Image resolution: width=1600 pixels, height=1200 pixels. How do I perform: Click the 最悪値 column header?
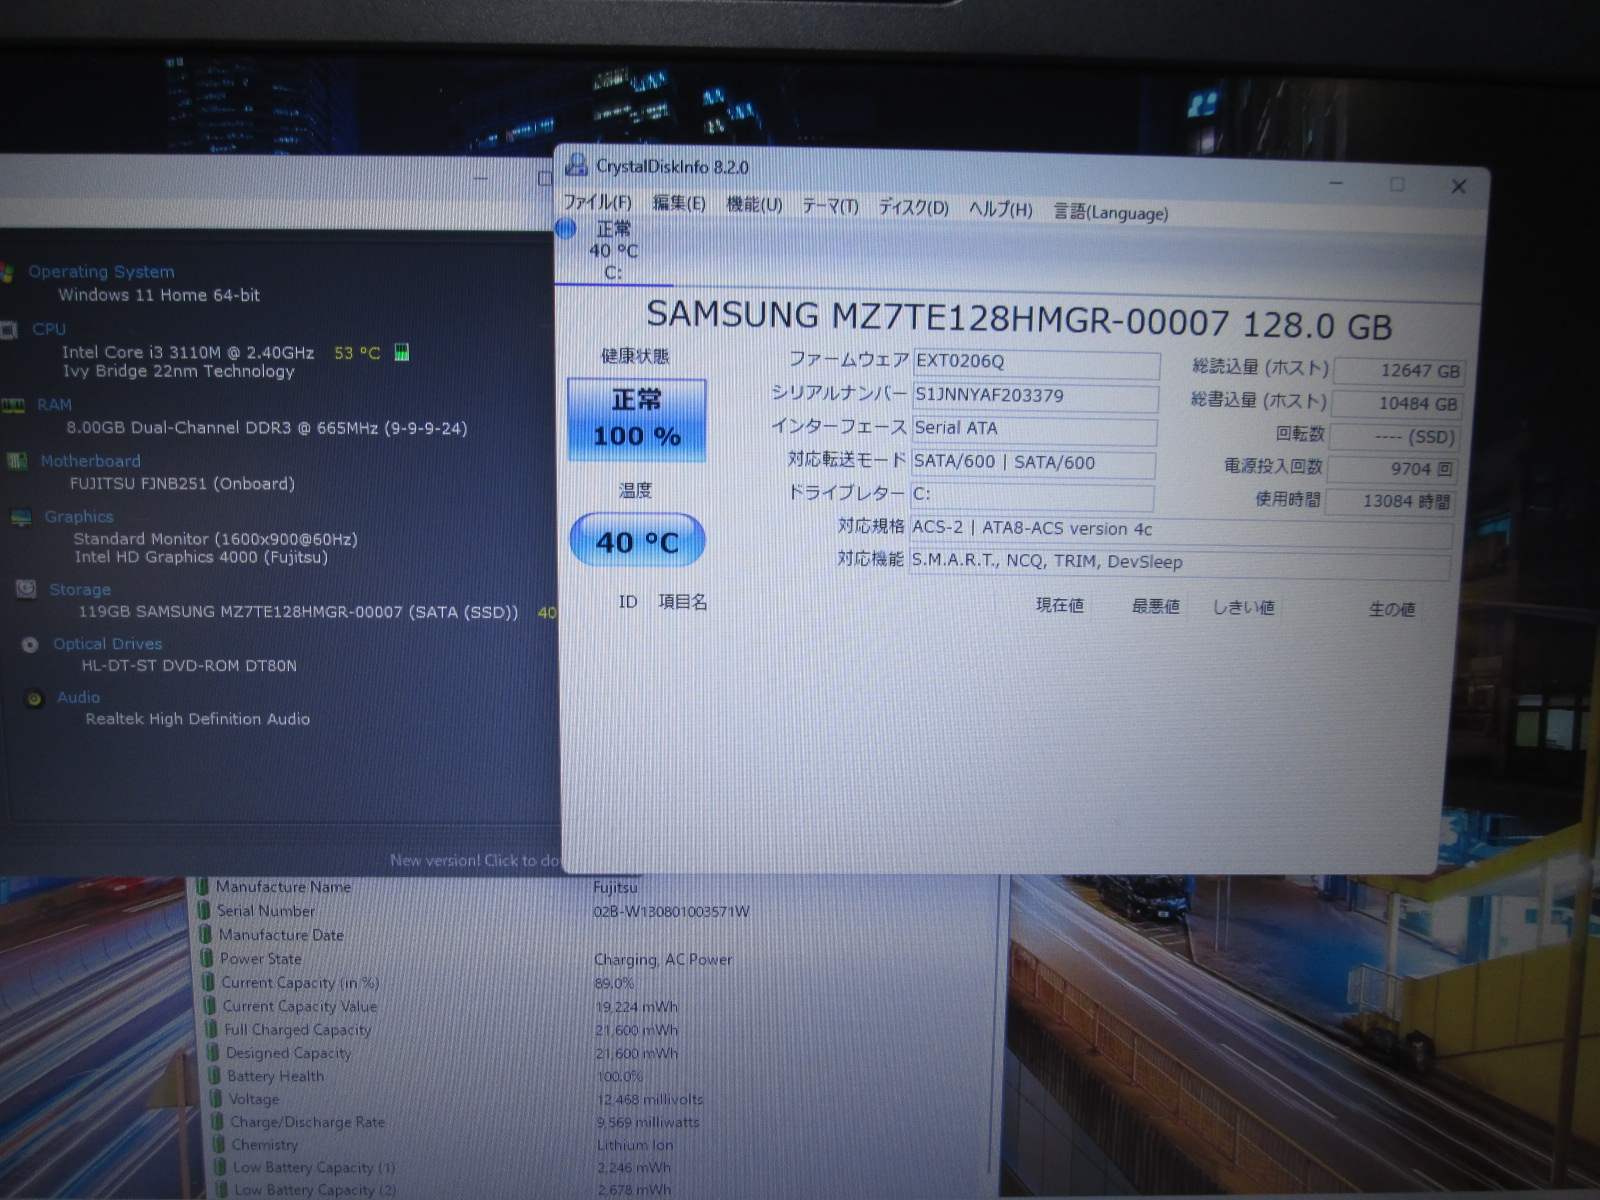[x=1155, y=606]
